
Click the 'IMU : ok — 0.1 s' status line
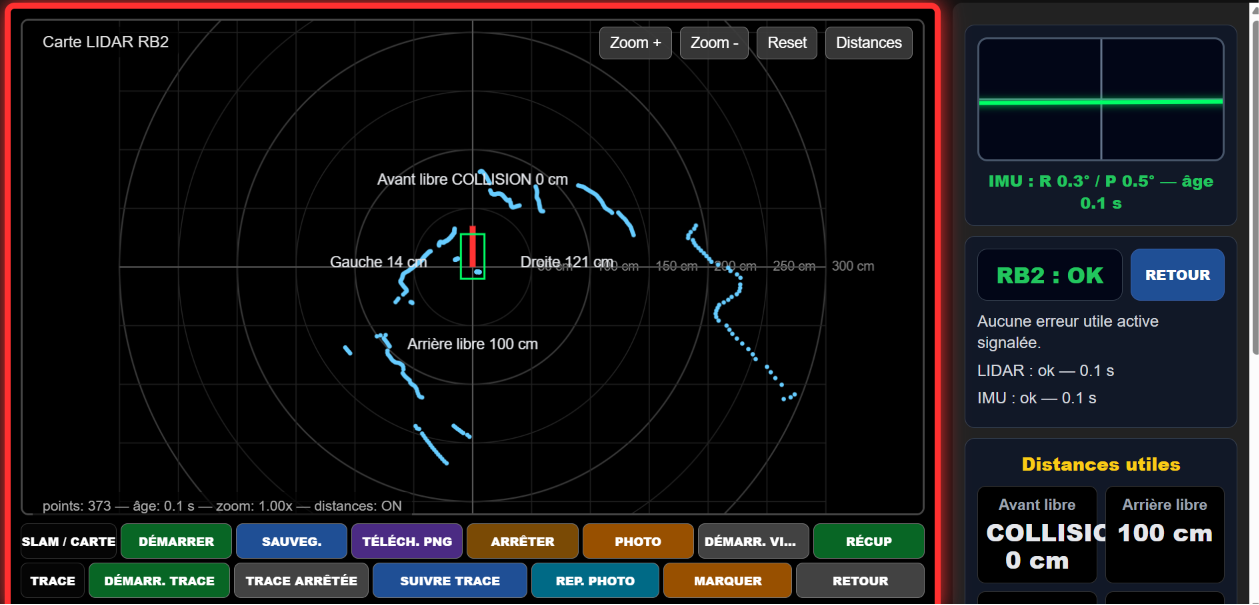(x=1037, y=398)
